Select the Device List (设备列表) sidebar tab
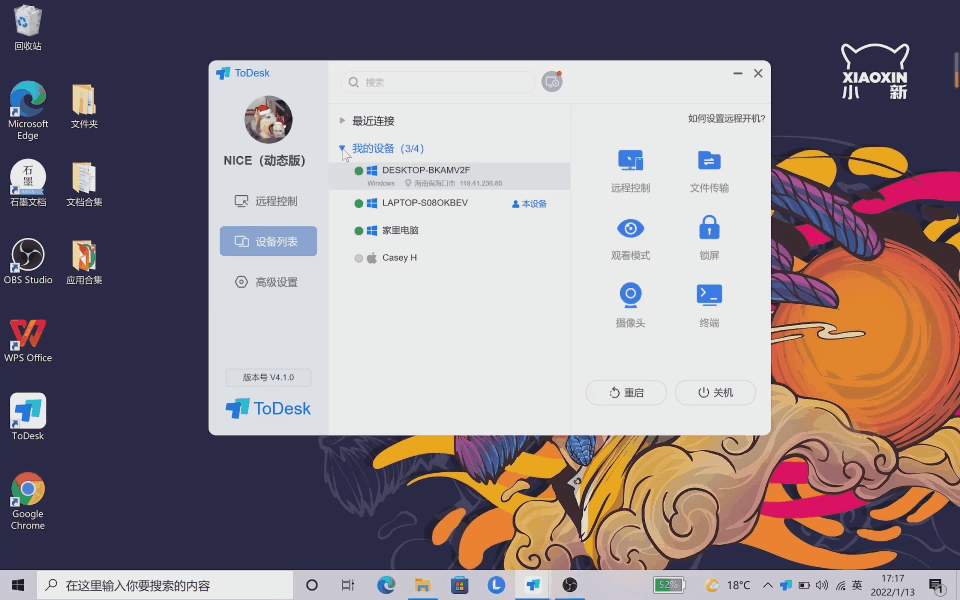The width and height of the screenshot is (960, 600). (267, 241)
